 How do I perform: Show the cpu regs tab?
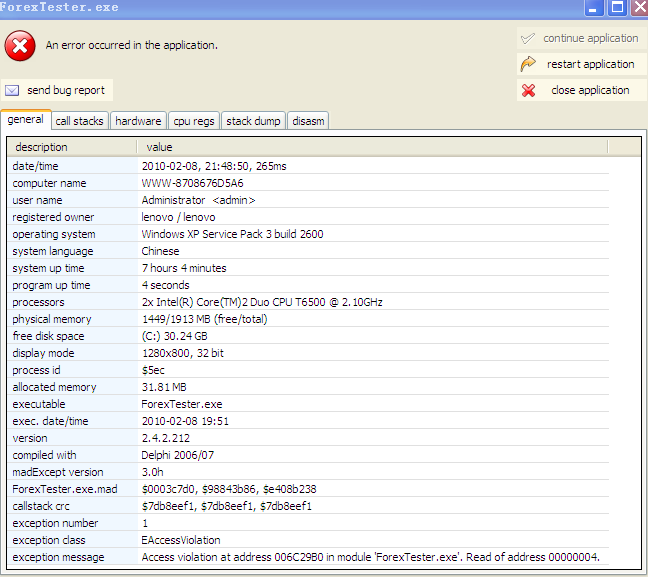tap(194, 121)
